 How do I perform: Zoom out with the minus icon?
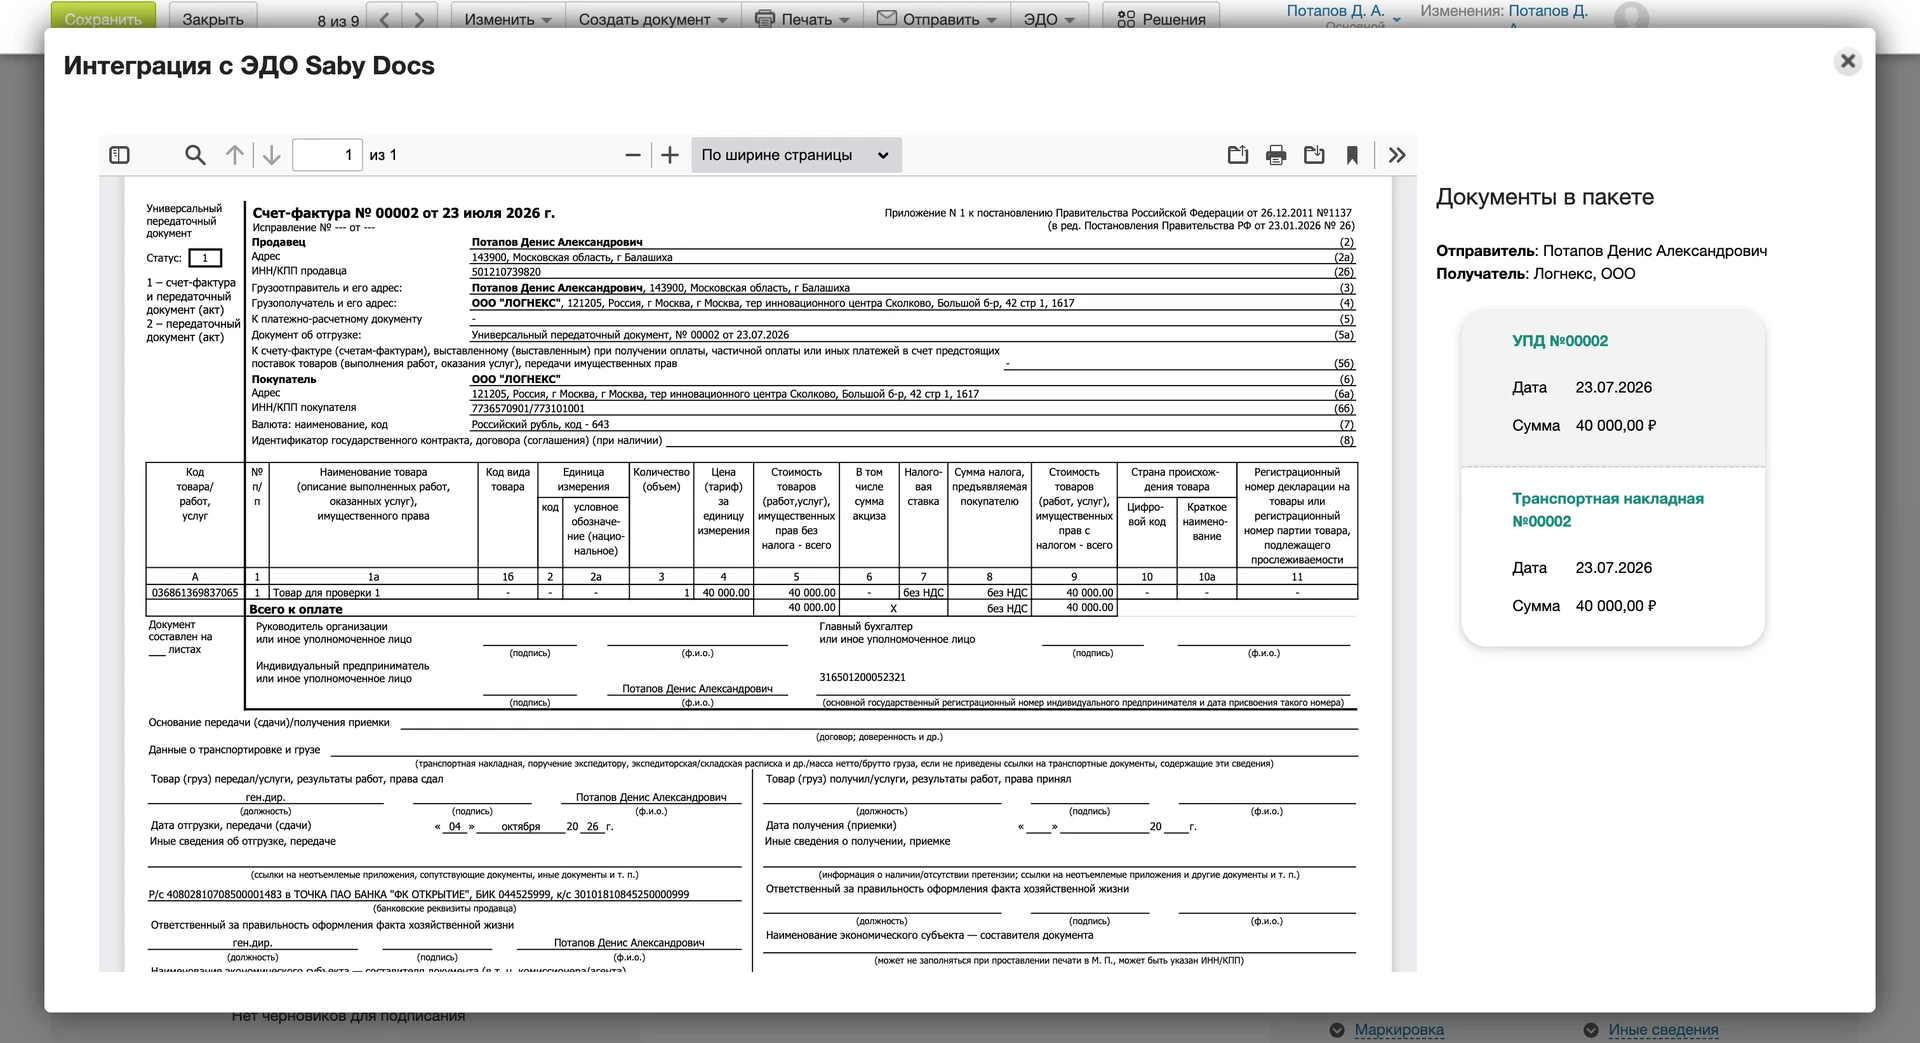tap(632, 155)
